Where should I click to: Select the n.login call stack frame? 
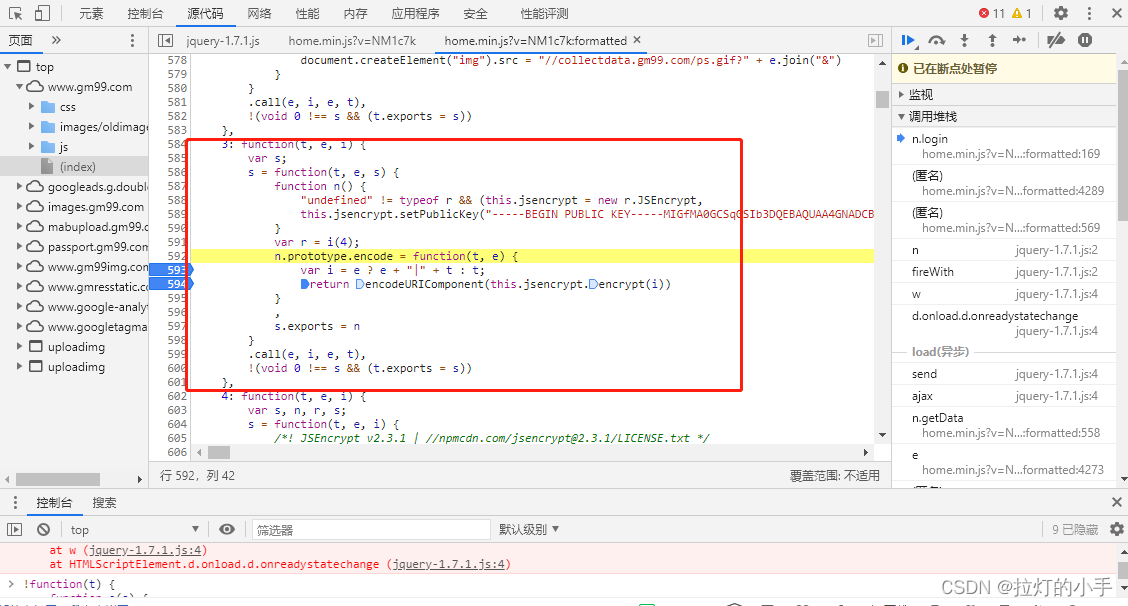(x=1005, y=146)
